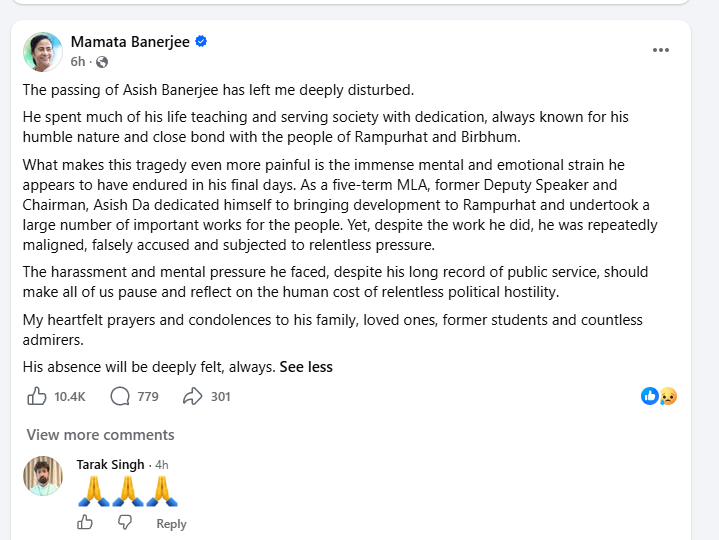Open Mamata Banerjee profile name link
The image size is (719, 540).
pyautogui.click(x=130, y=42)
